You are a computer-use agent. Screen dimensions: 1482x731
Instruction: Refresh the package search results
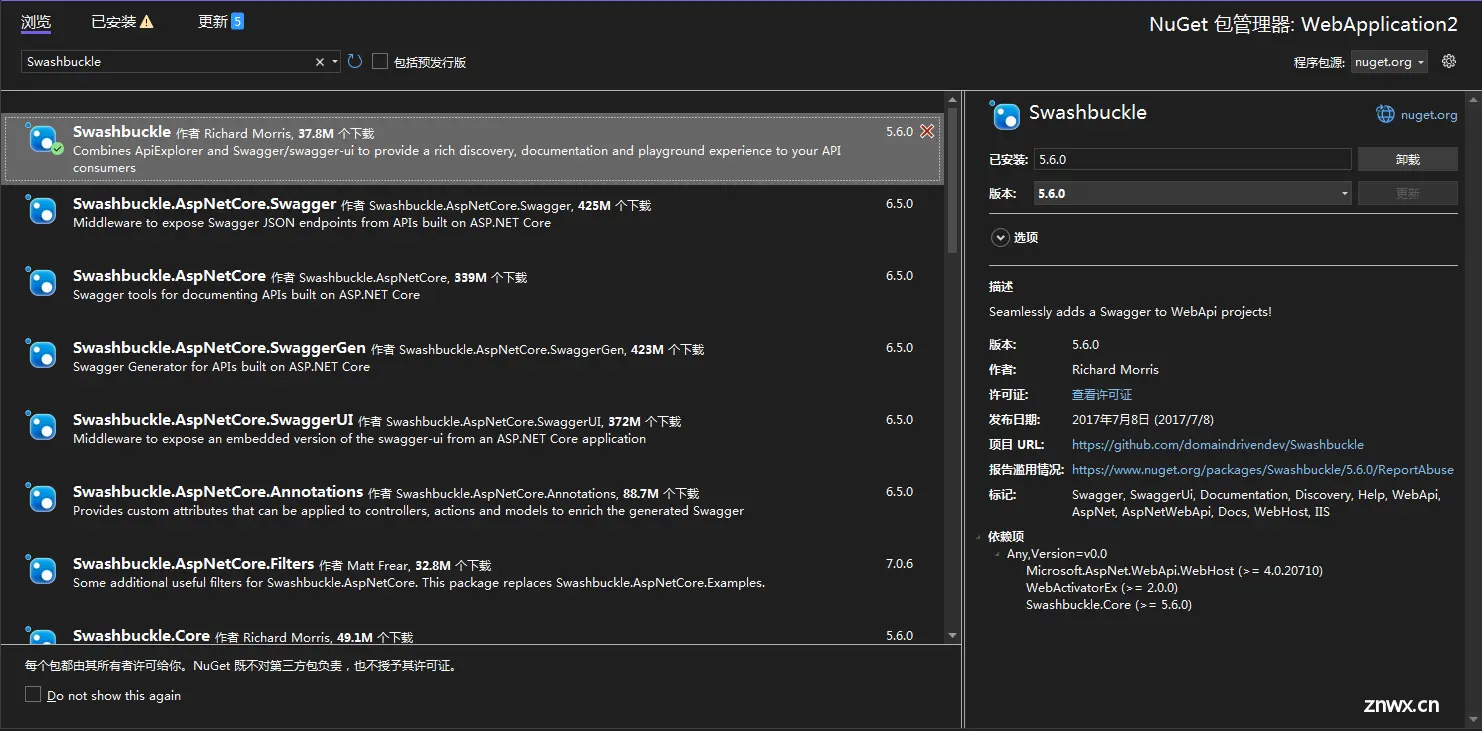[355, 62]
